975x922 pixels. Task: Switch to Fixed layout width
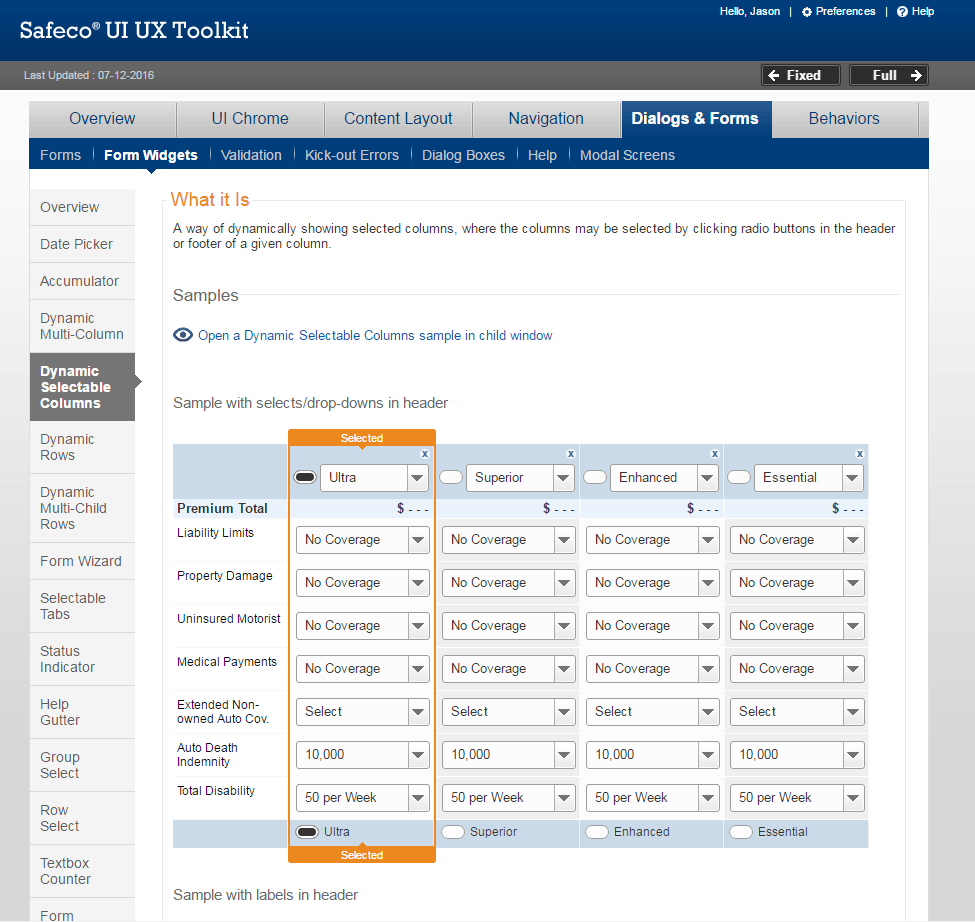[800, 75]
